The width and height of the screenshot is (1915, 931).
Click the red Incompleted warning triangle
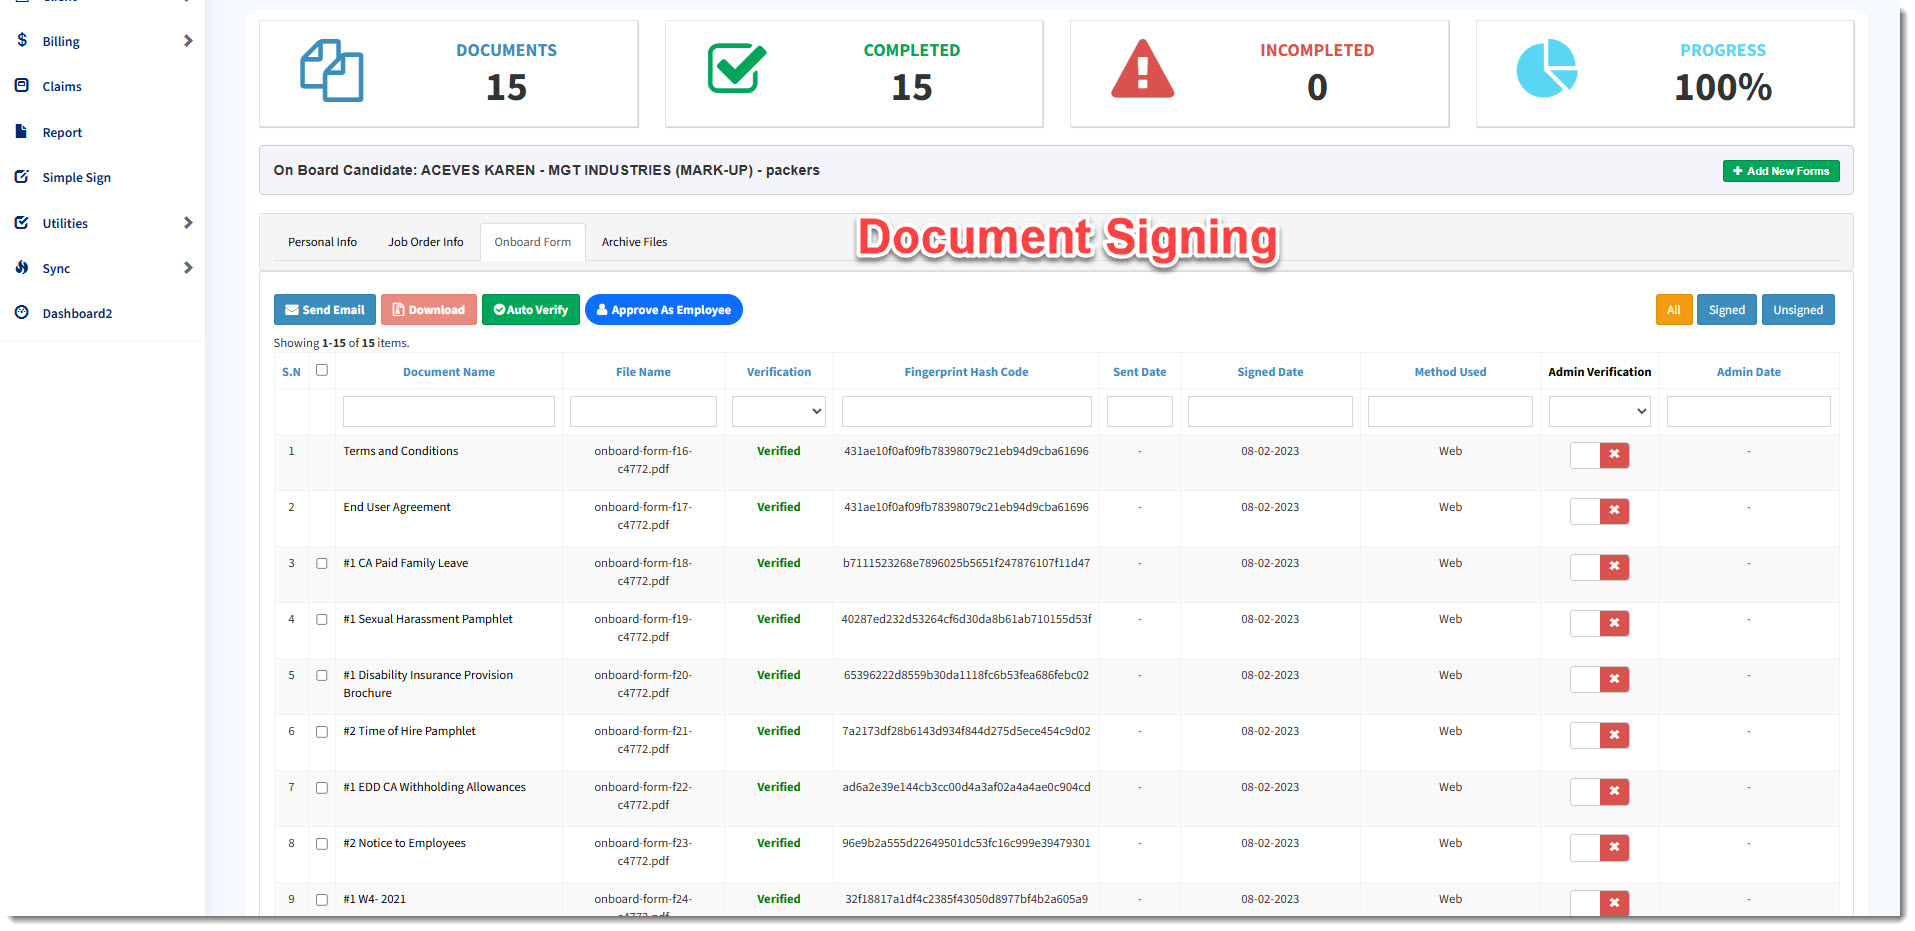1142,70
